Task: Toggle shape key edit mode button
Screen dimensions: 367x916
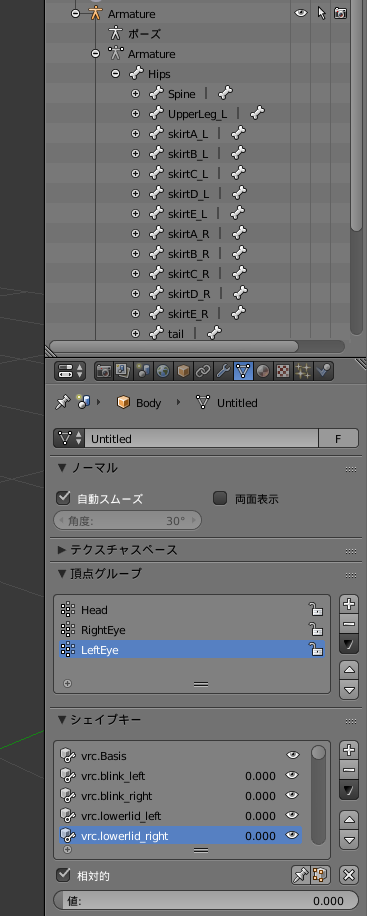Action: coord(321,875)
